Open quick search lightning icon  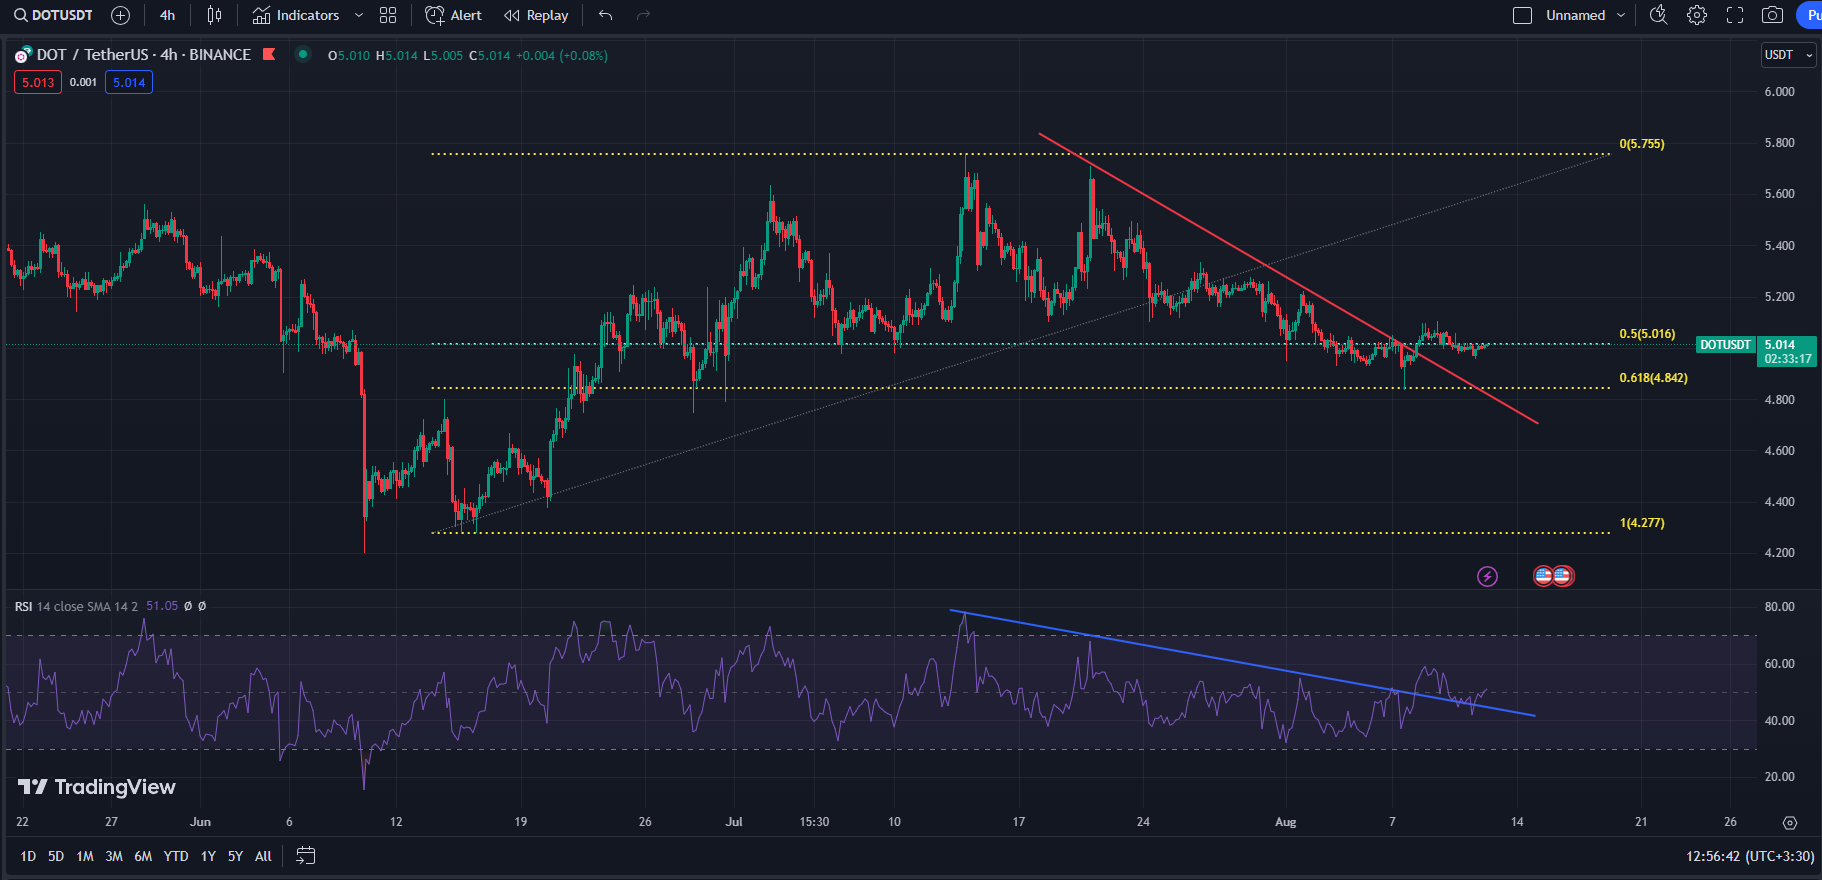pyautogui.click(x=1658, y=15)
